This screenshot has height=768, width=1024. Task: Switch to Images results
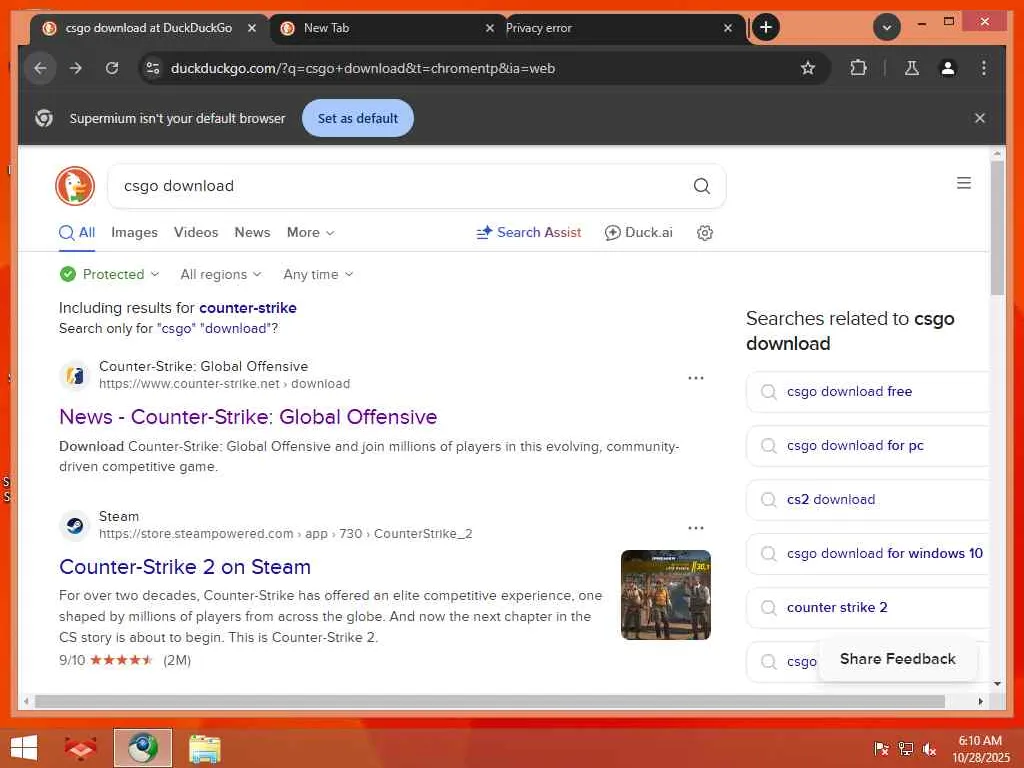click(x=135, y=232)
